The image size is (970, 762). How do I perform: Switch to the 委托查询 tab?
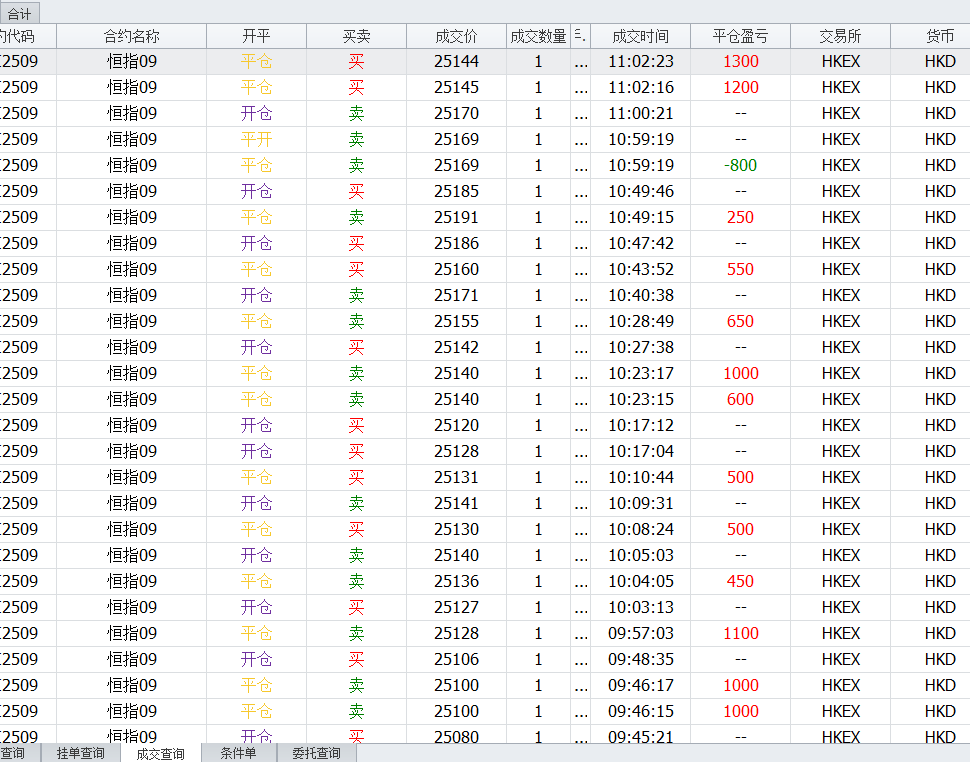click(x=315, y=753)
